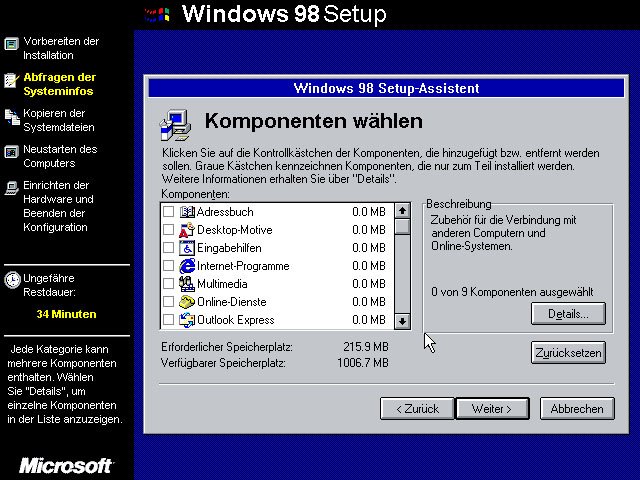Click the computer icon beside Komponenten wählen

(176, 124)
